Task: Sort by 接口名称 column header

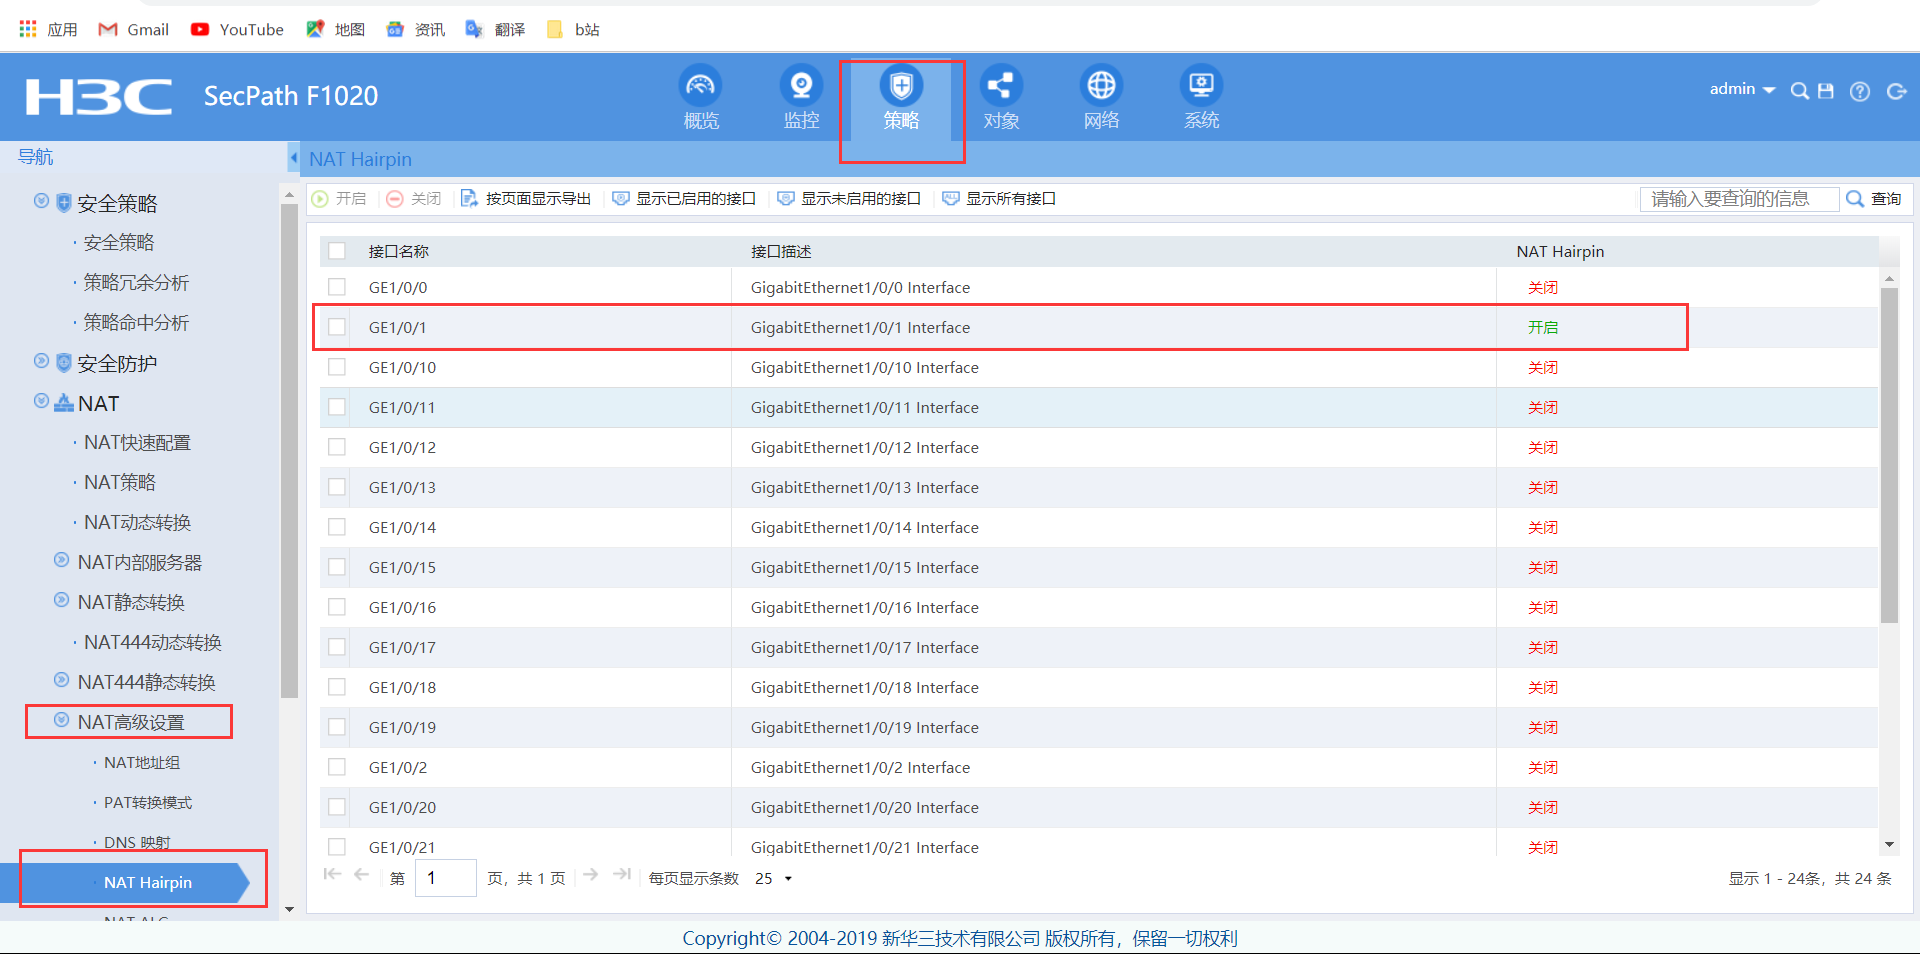Action: coord(399,252)
